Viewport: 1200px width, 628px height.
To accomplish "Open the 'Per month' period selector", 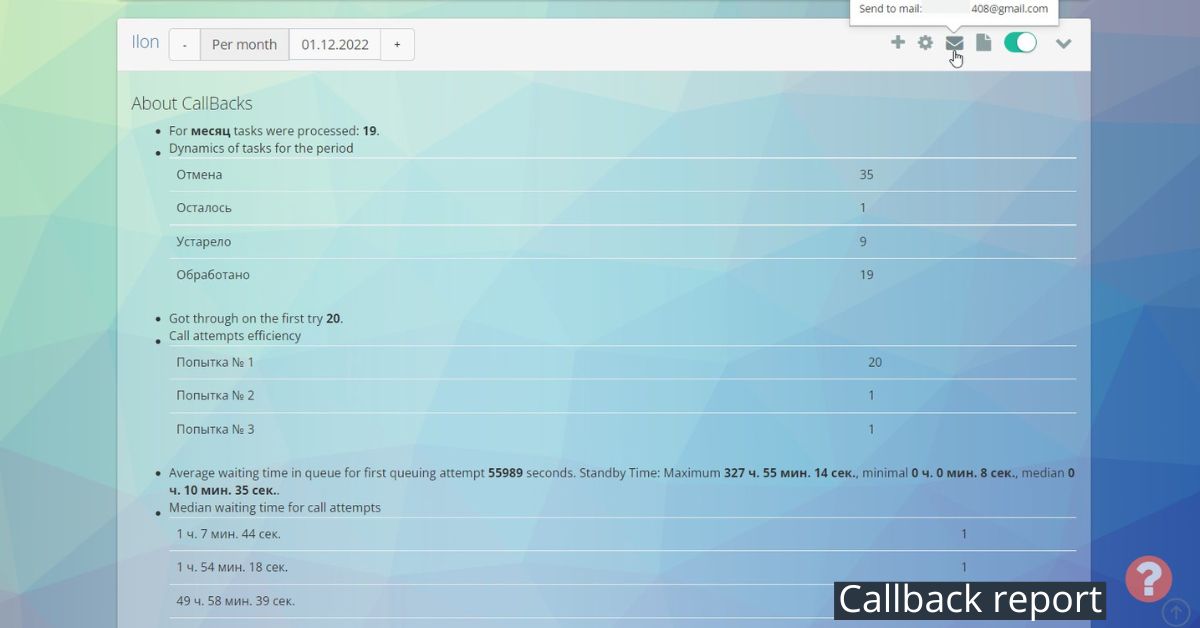I will [244, 44].
